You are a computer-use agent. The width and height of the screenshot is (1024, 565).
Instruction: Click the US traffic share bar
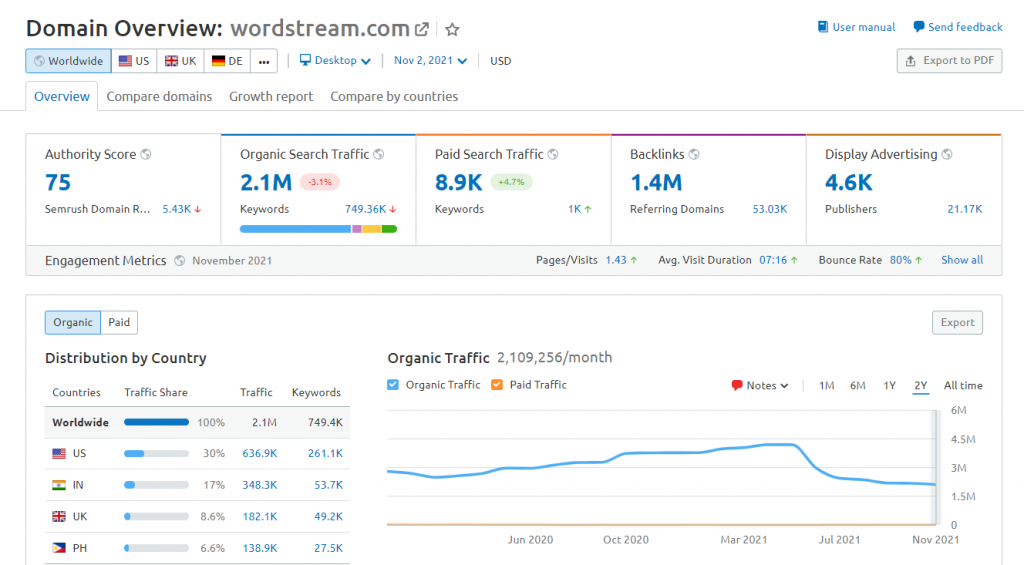tap(156, 453)
